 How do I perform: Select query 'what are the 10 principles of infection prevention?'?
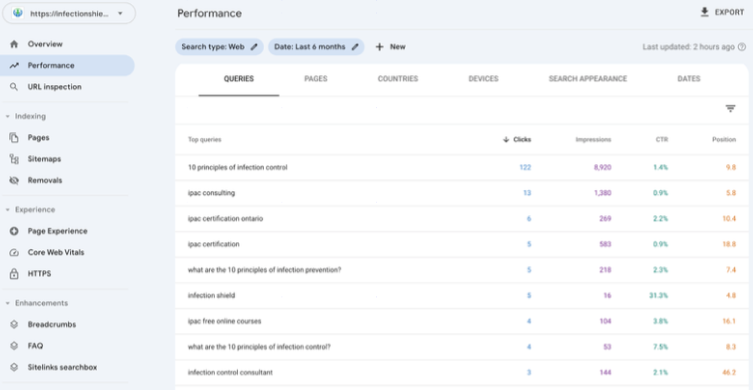point(264,270)
